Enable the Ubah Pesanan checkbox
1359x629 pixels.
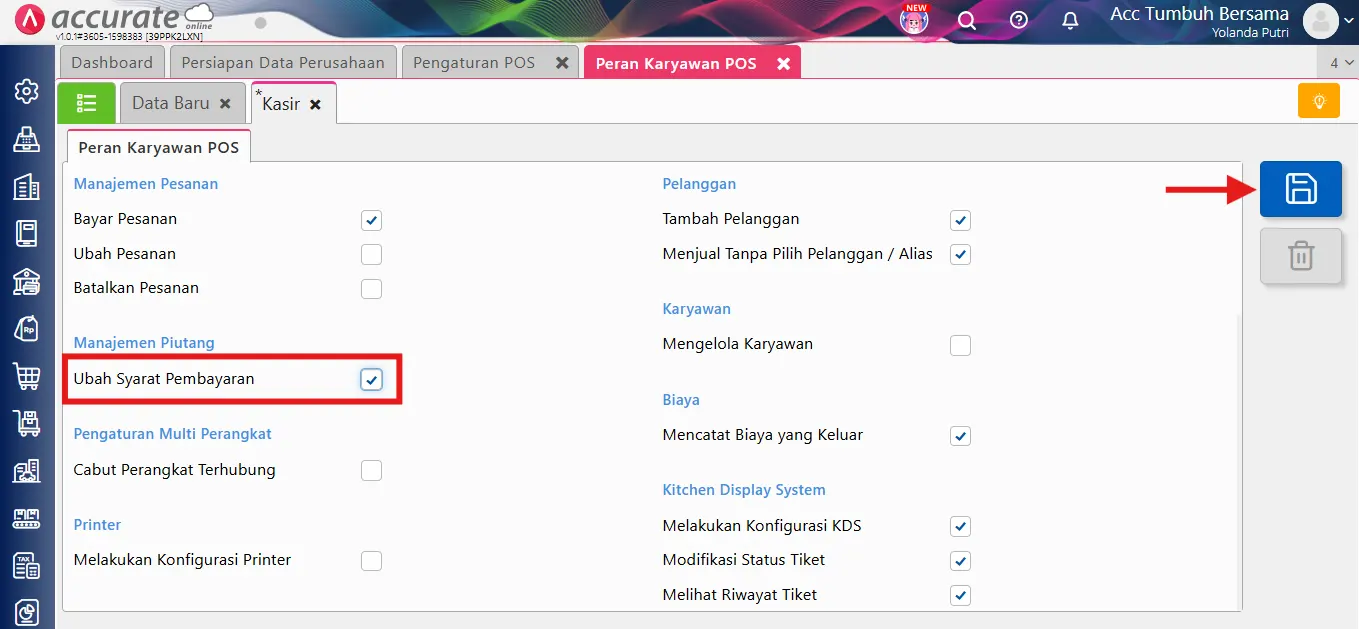coord(371,254)
